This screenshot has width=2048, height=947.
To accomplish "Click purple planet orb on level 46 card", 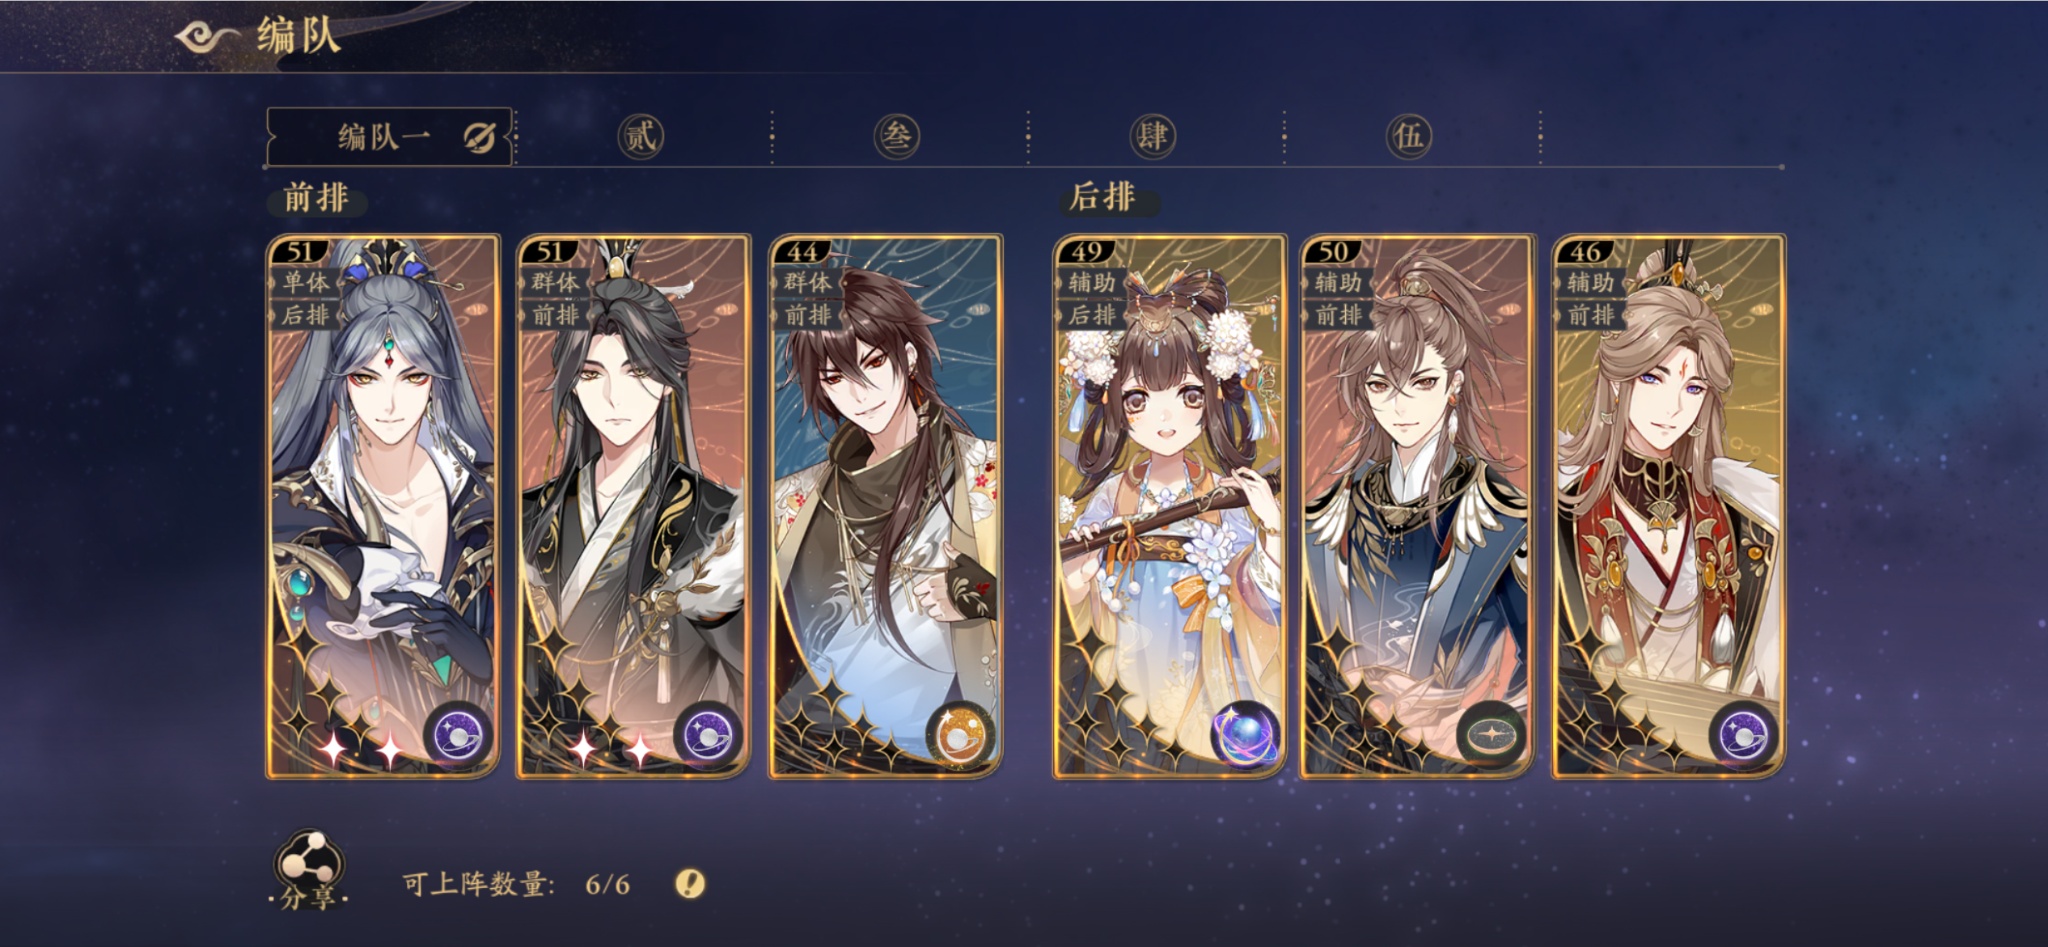I will tap(1744, 737).
